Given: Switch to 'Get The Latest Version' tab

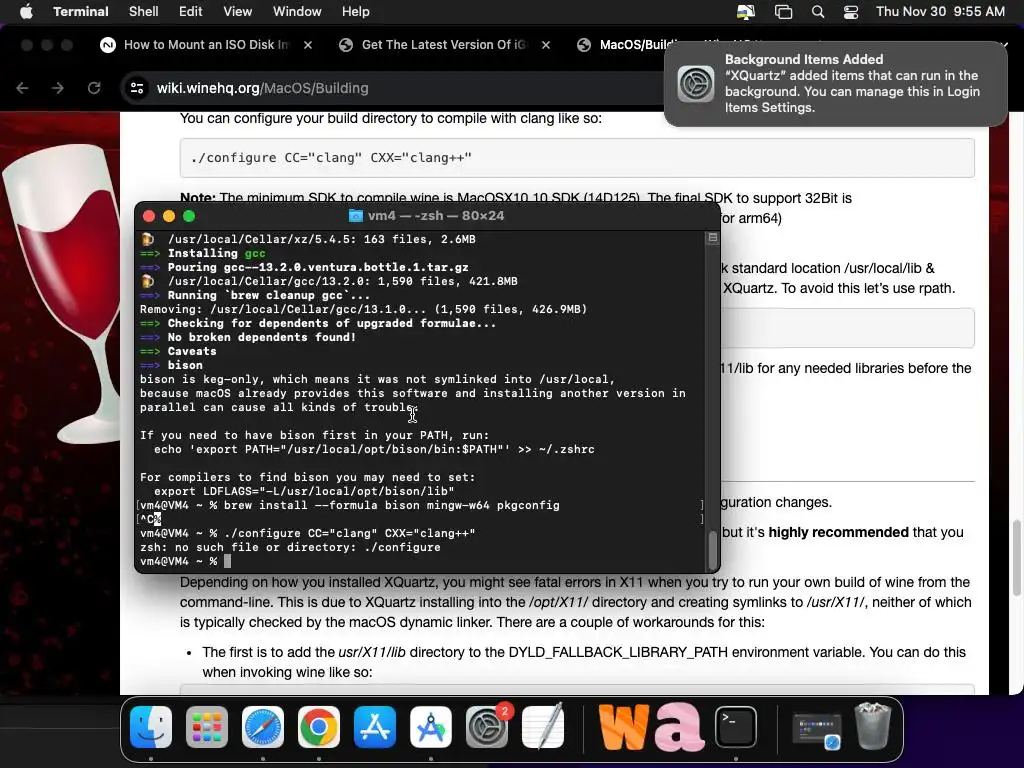Looking at the screenshot, I should tap(443, 44).
